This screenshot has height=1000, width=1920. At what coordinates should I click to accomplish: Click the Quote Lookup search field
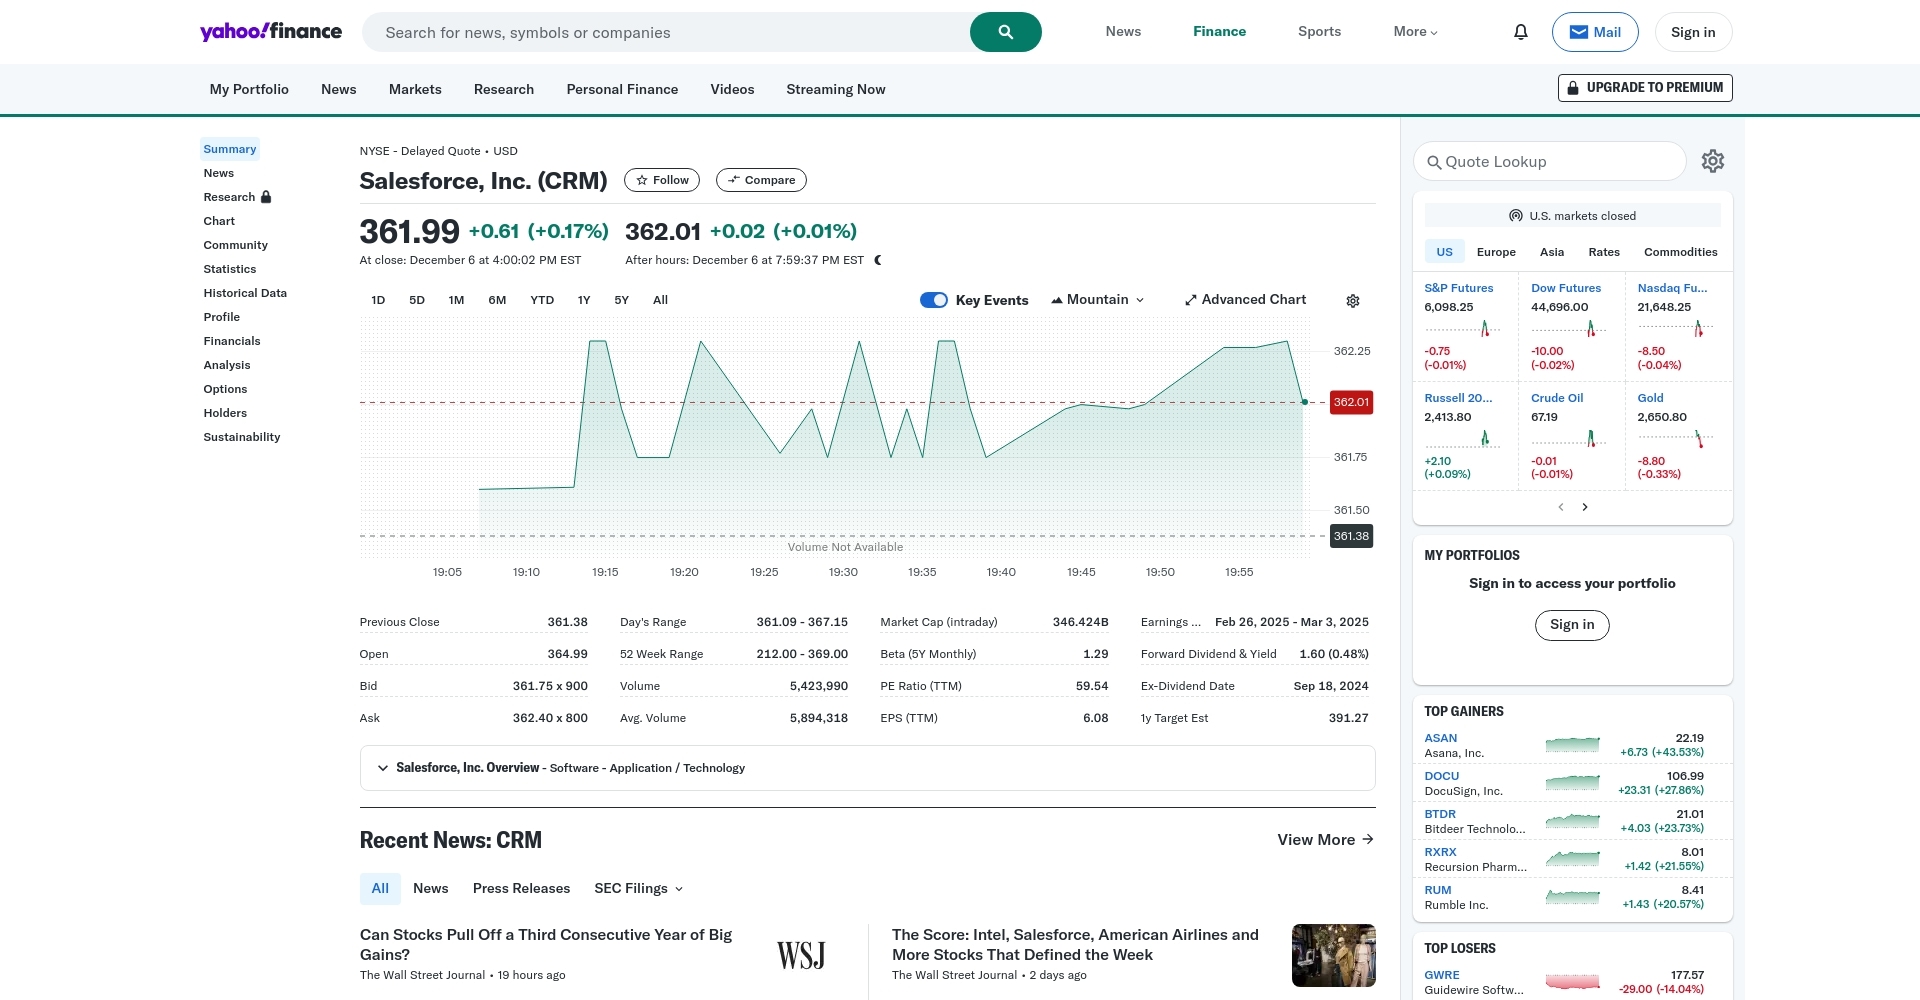pos(1550,162)
